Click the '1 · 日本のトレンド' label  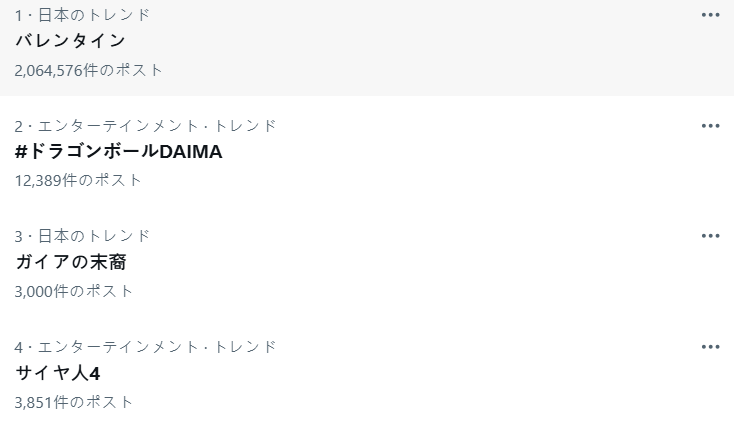click(x=83, y=15)
